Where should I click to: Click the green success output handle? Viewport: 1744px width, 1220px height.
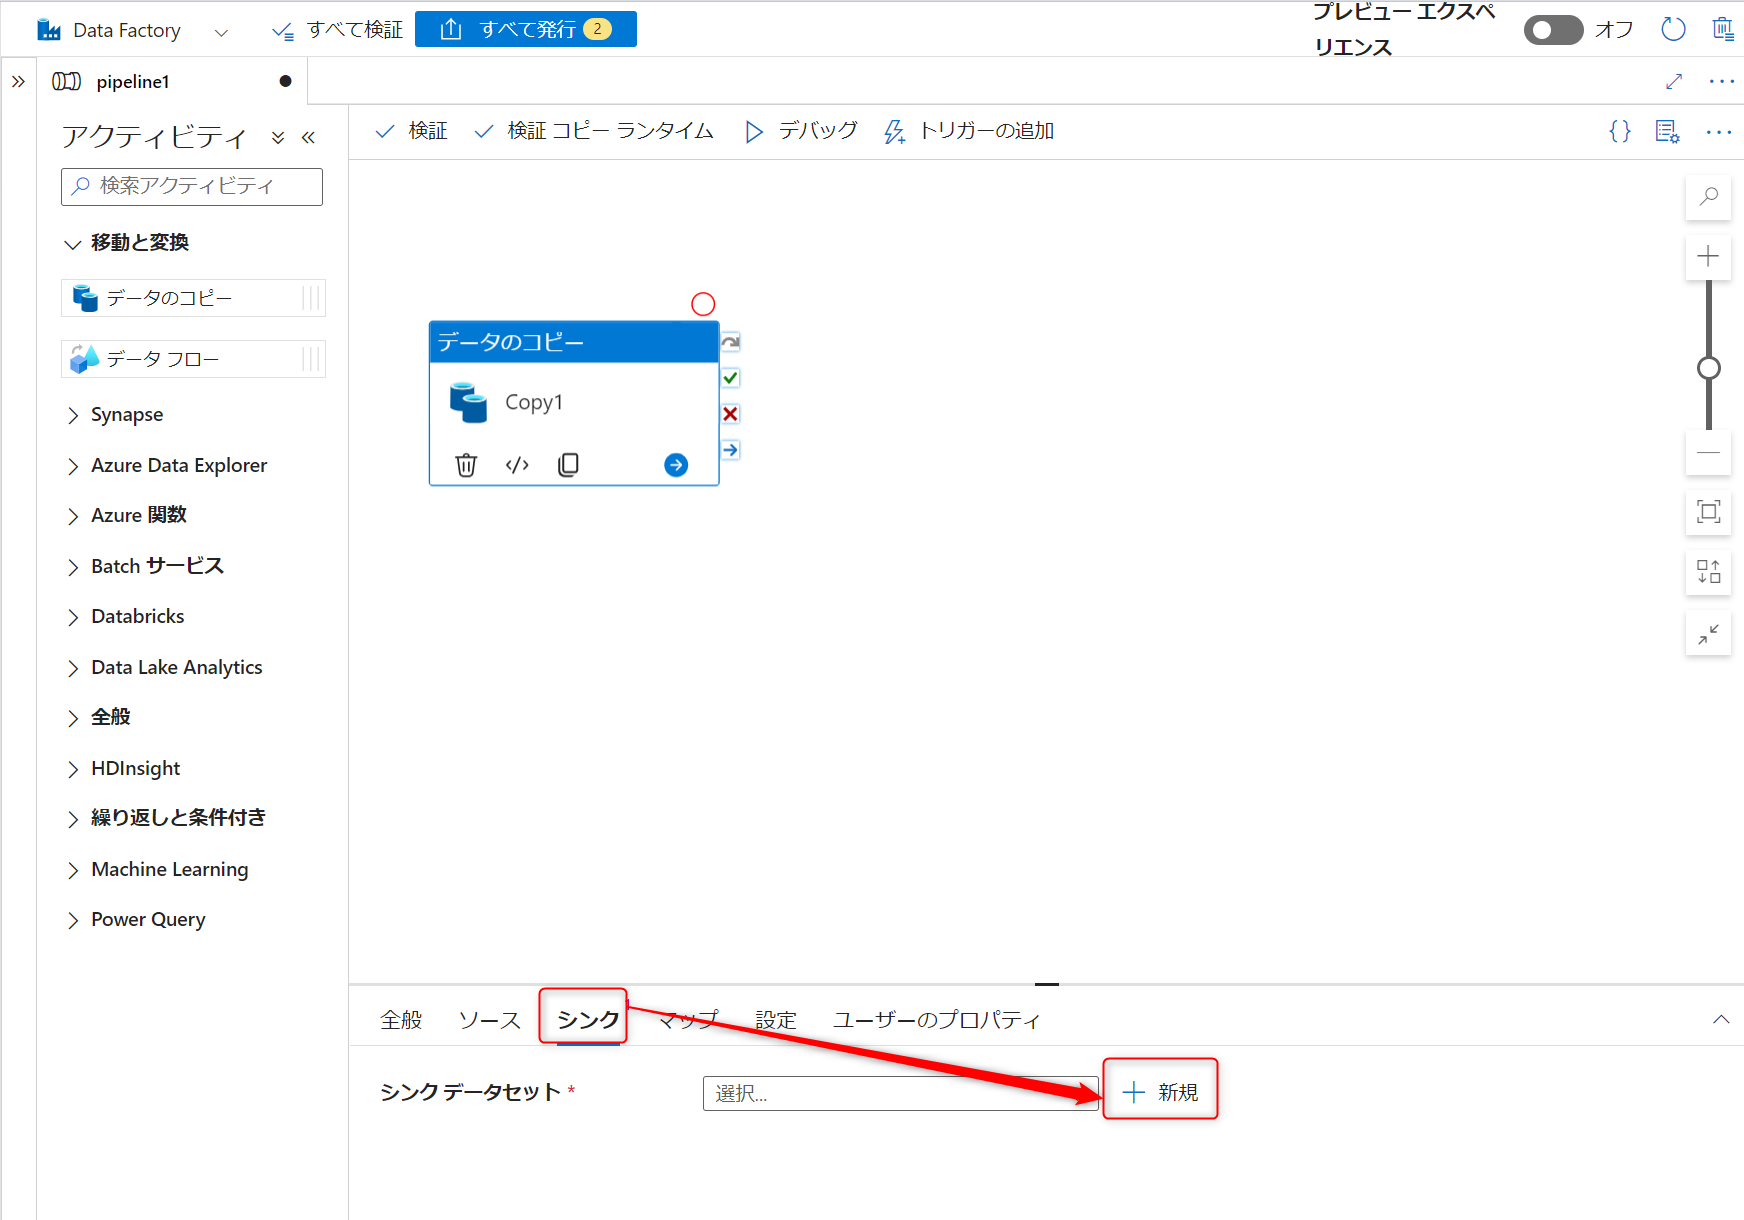coord(731,378)
